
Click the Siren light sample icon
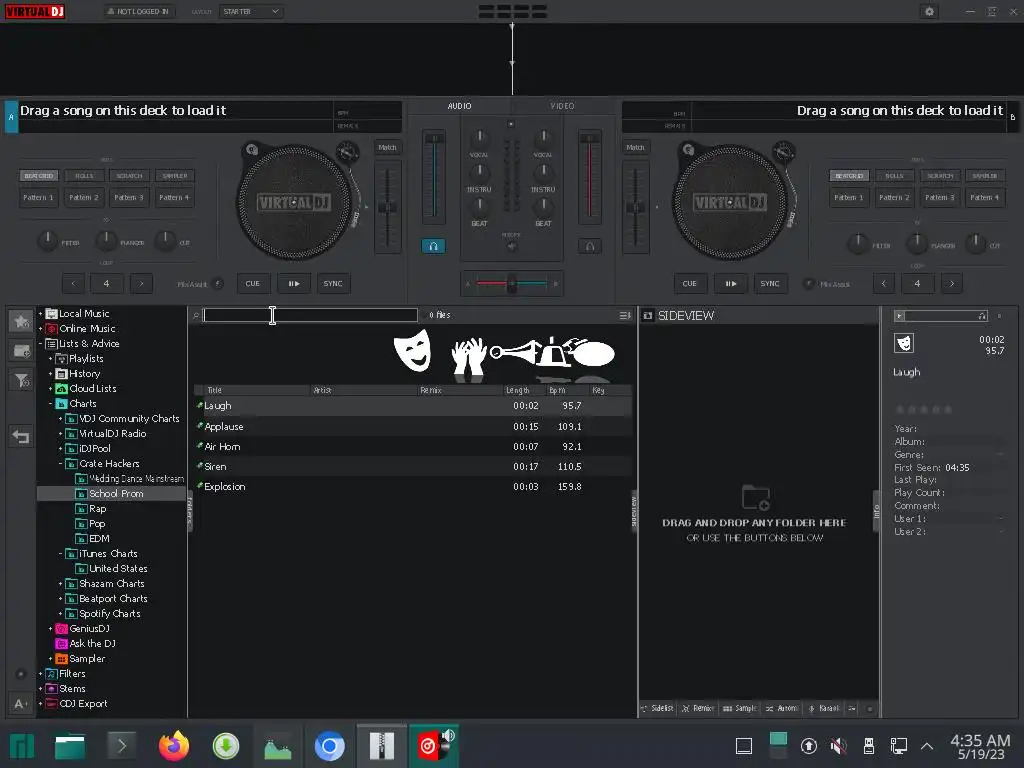[x=552, y=353]
